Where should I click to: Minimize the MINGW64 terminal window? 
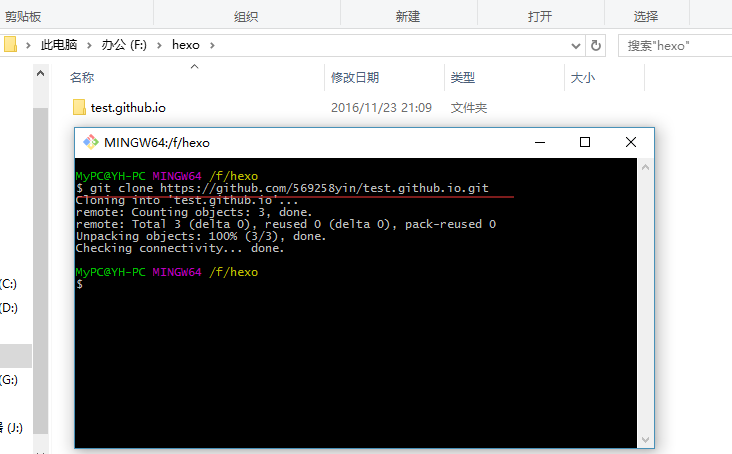click(540, 142)
